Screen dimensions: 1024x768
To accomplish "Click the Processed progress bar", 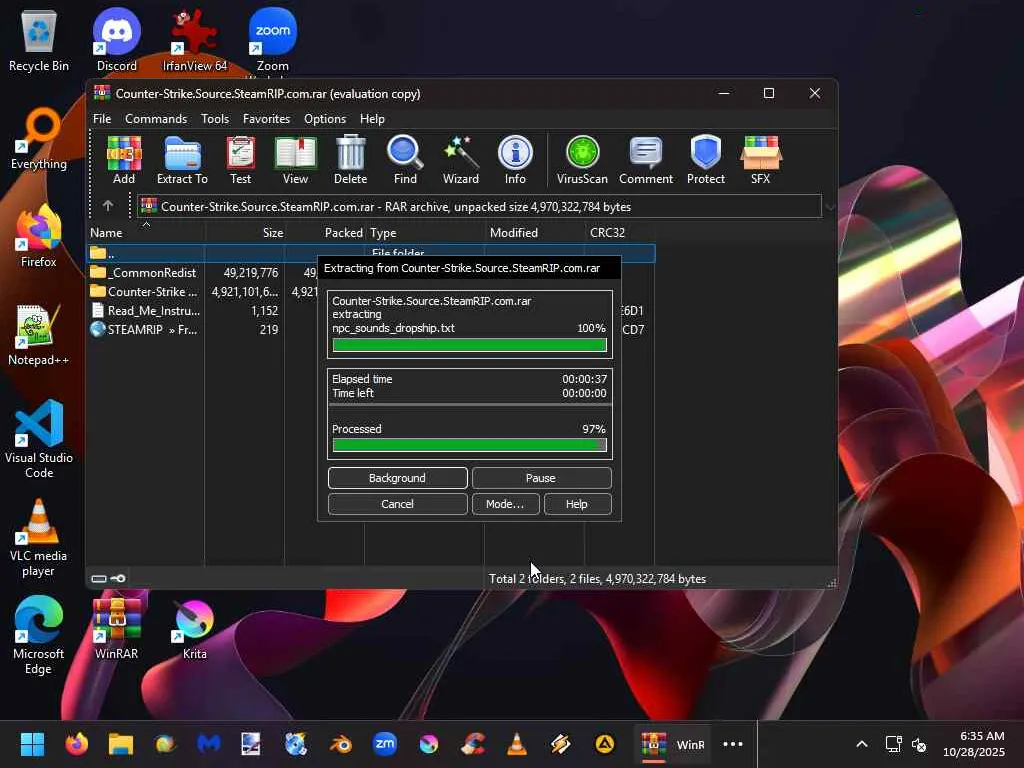I will click(469, 445).
